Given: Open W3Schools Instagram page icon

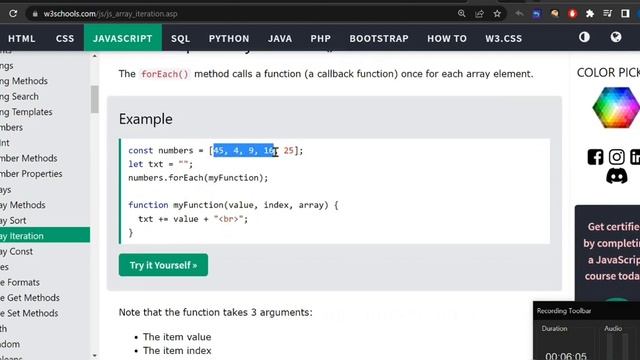Looking at the screenshot, I should click(616, 157).
